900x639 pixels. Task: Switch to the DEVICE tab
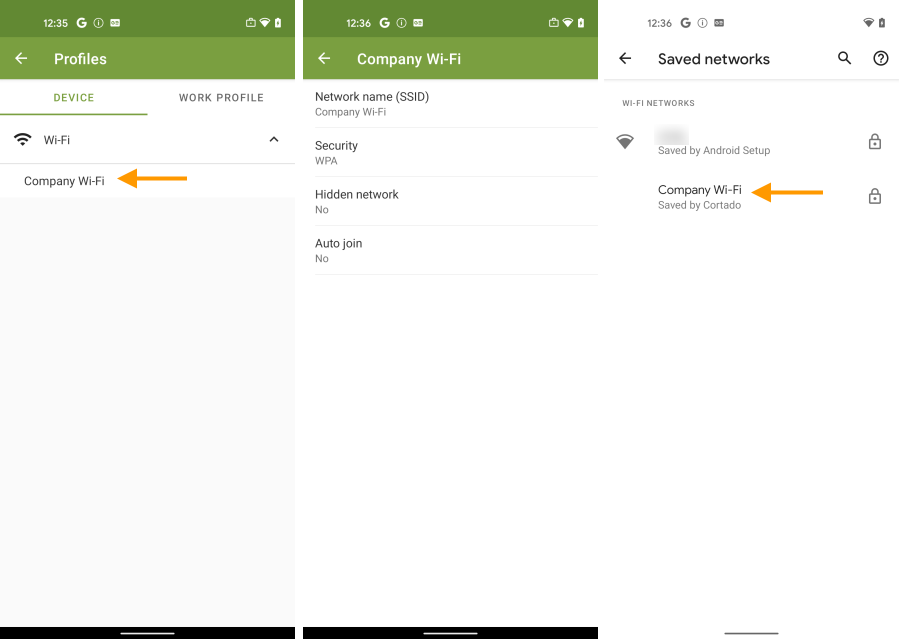pyautogui.click(x=73, y=98)
